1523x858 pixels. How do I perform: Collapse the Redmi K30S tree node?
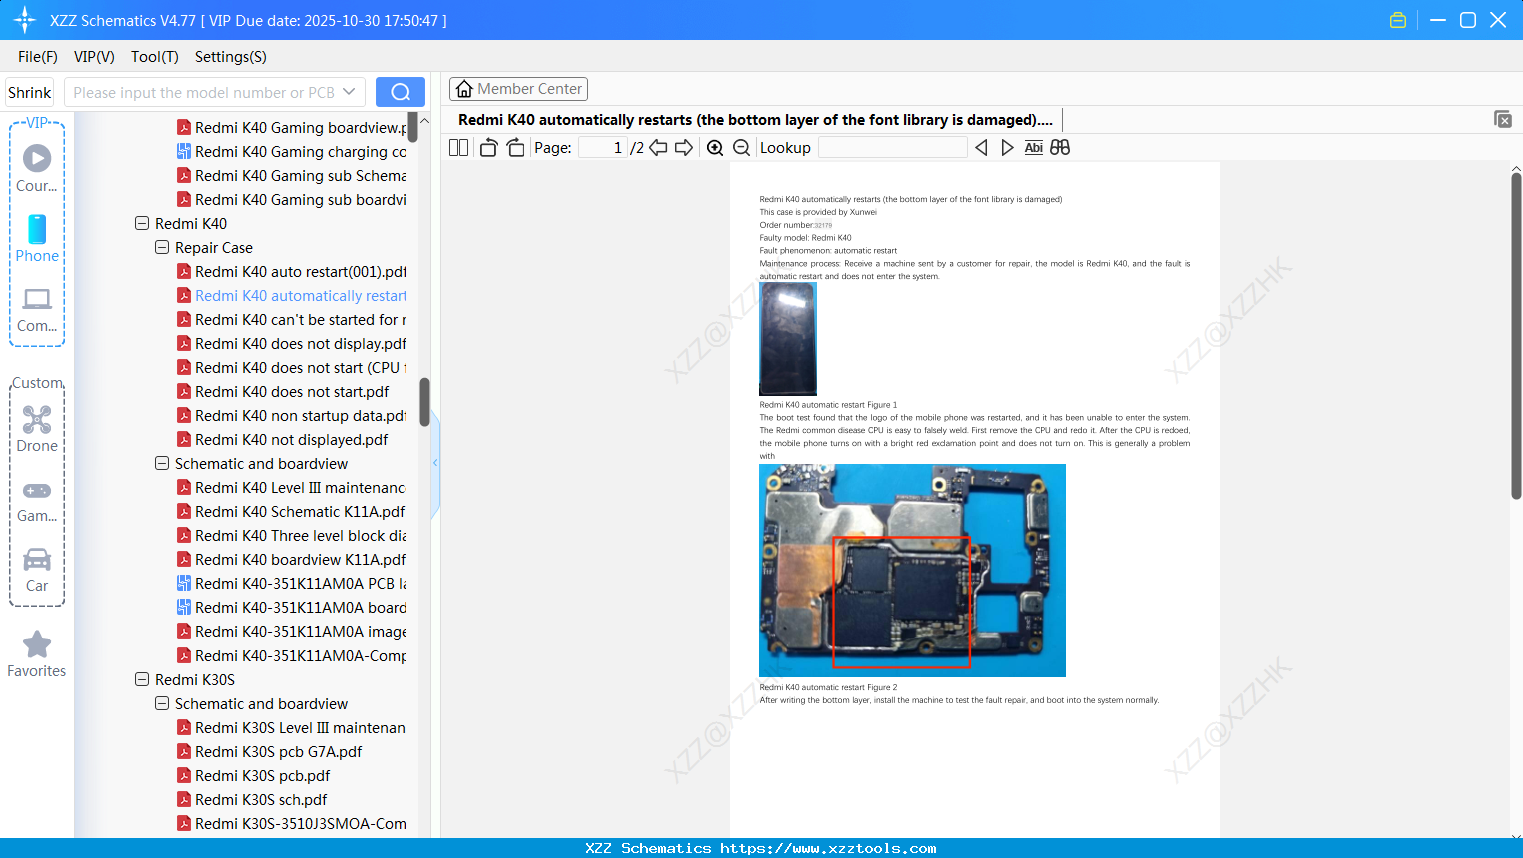coord(142,679)
